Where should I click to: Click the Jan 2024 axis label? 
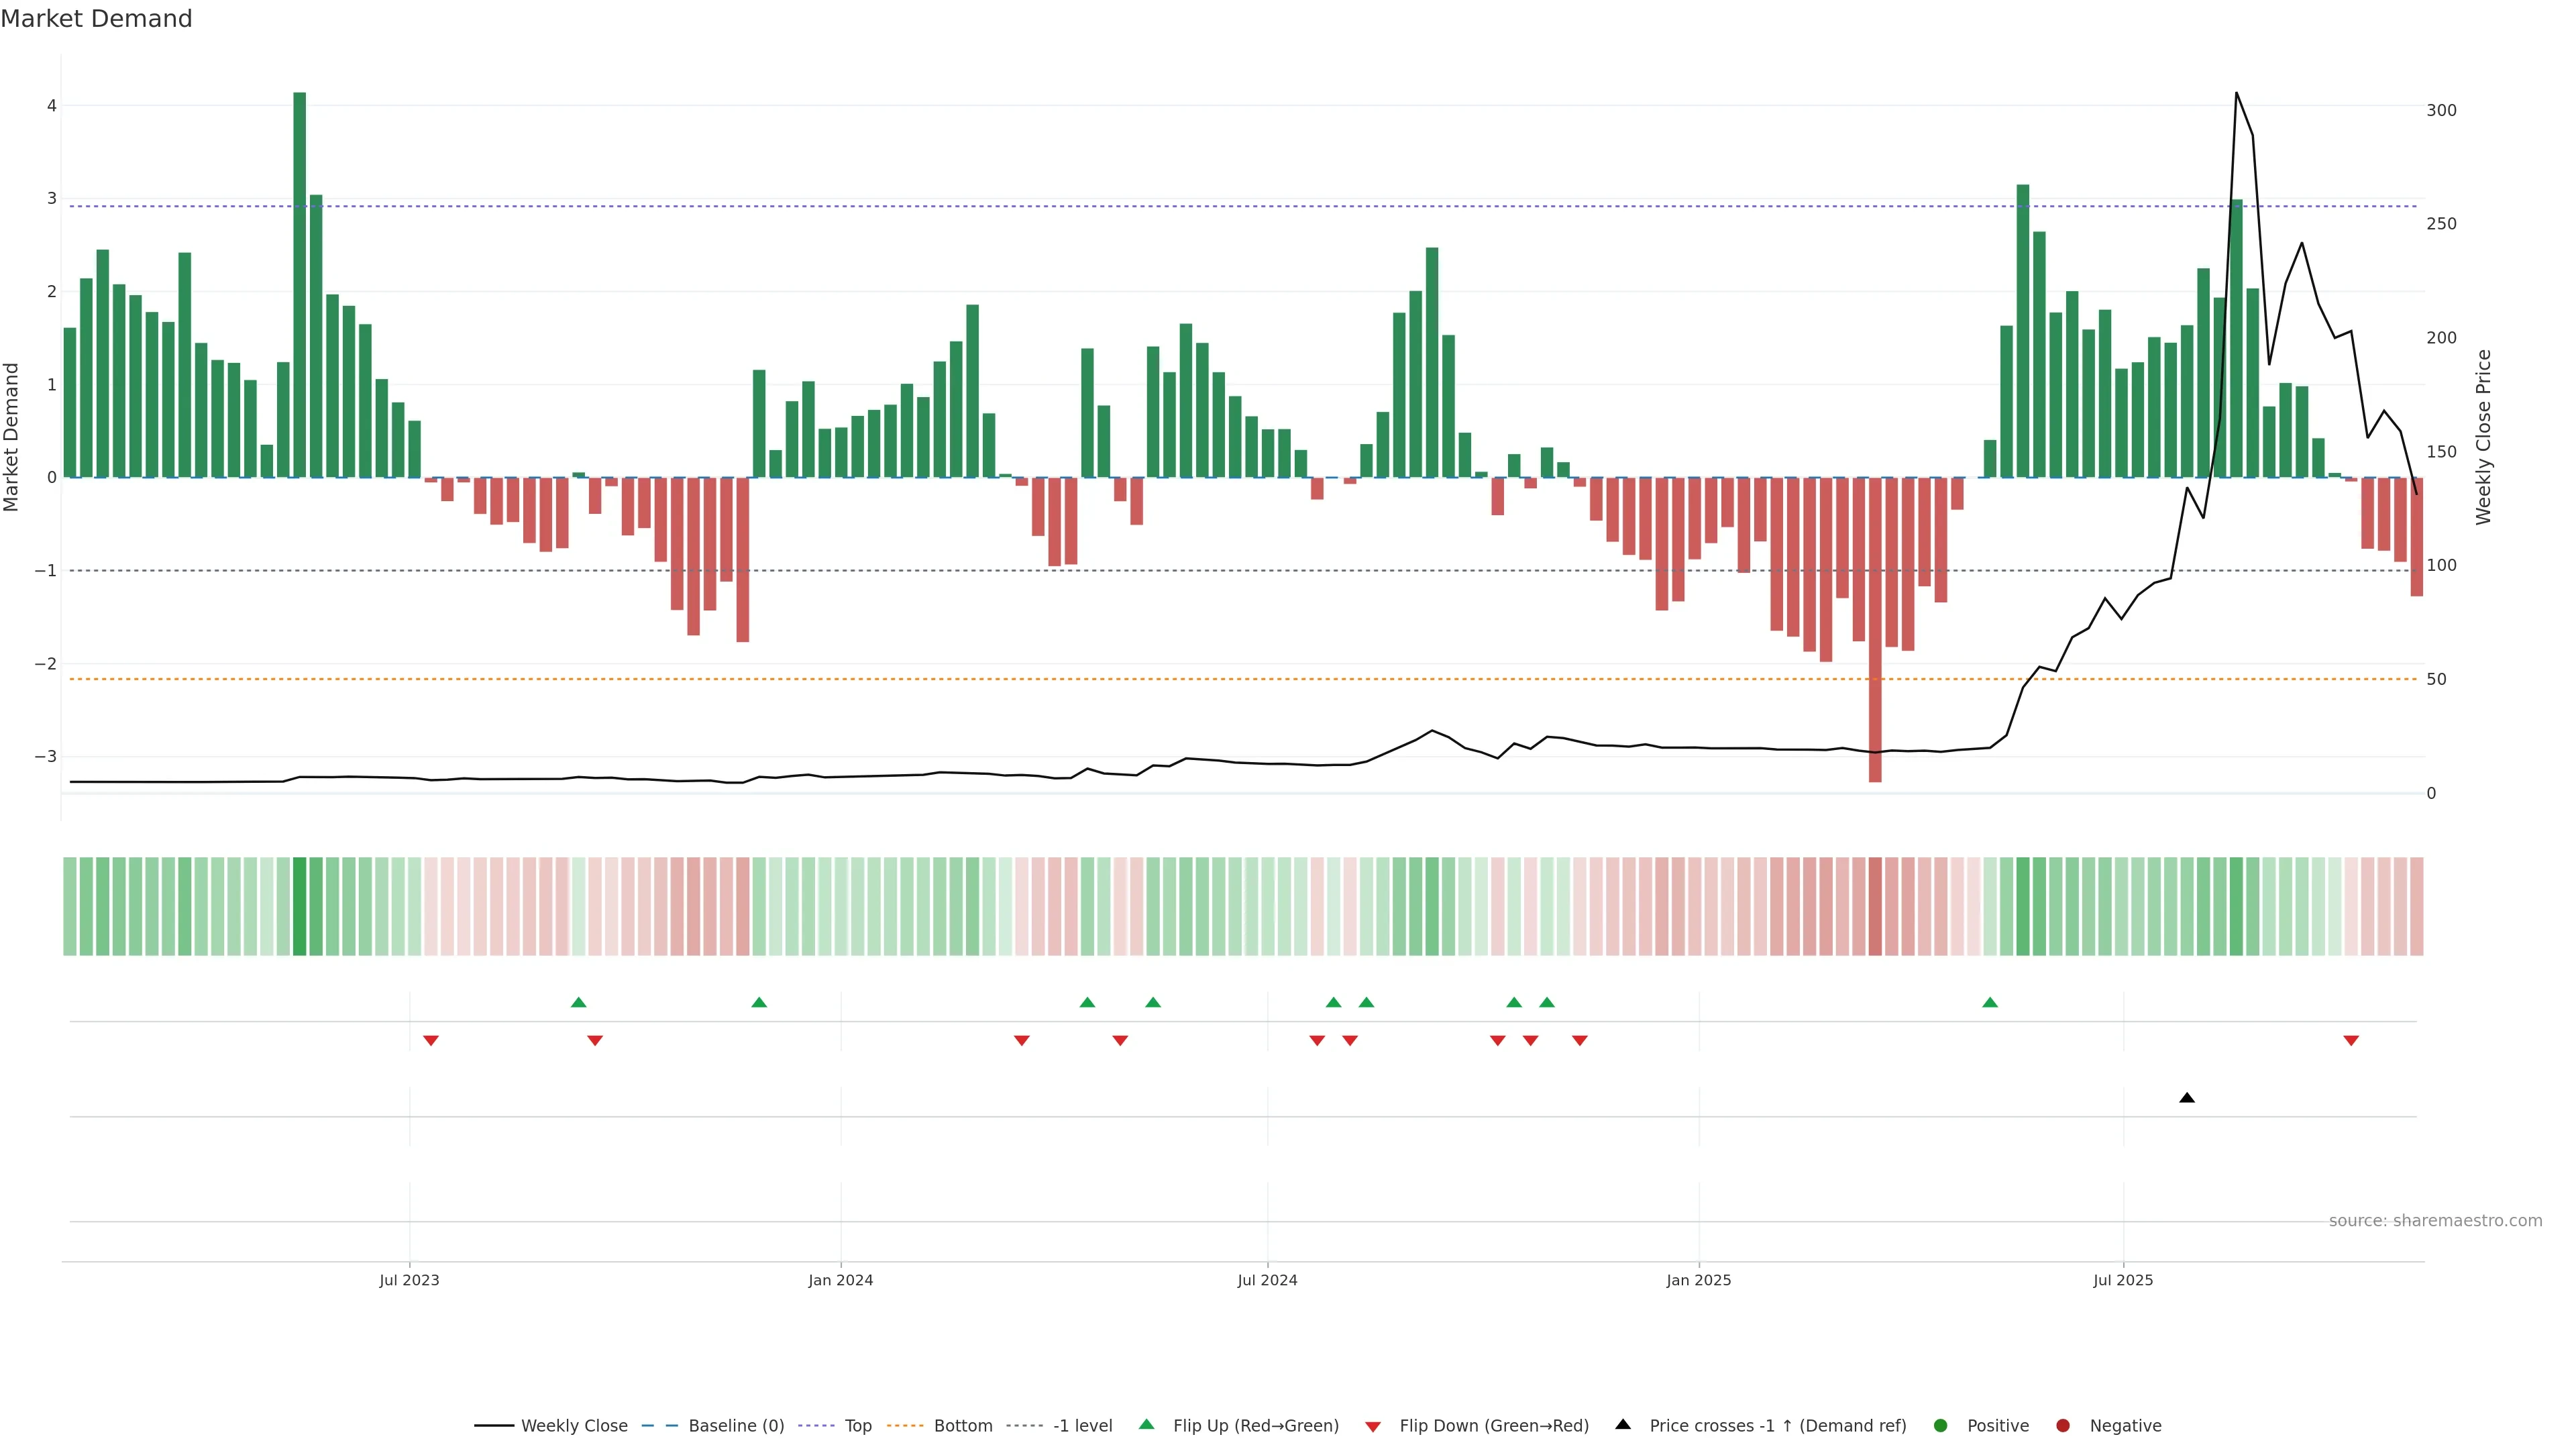[840, 1280]
